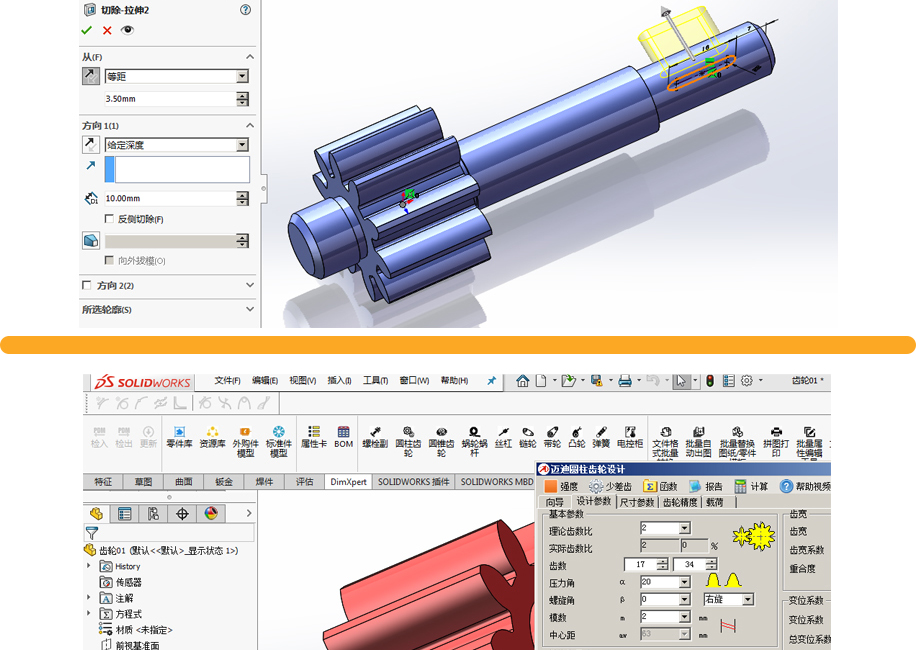
Task: Open the 属性卡 property card
Action: (314, 437)
